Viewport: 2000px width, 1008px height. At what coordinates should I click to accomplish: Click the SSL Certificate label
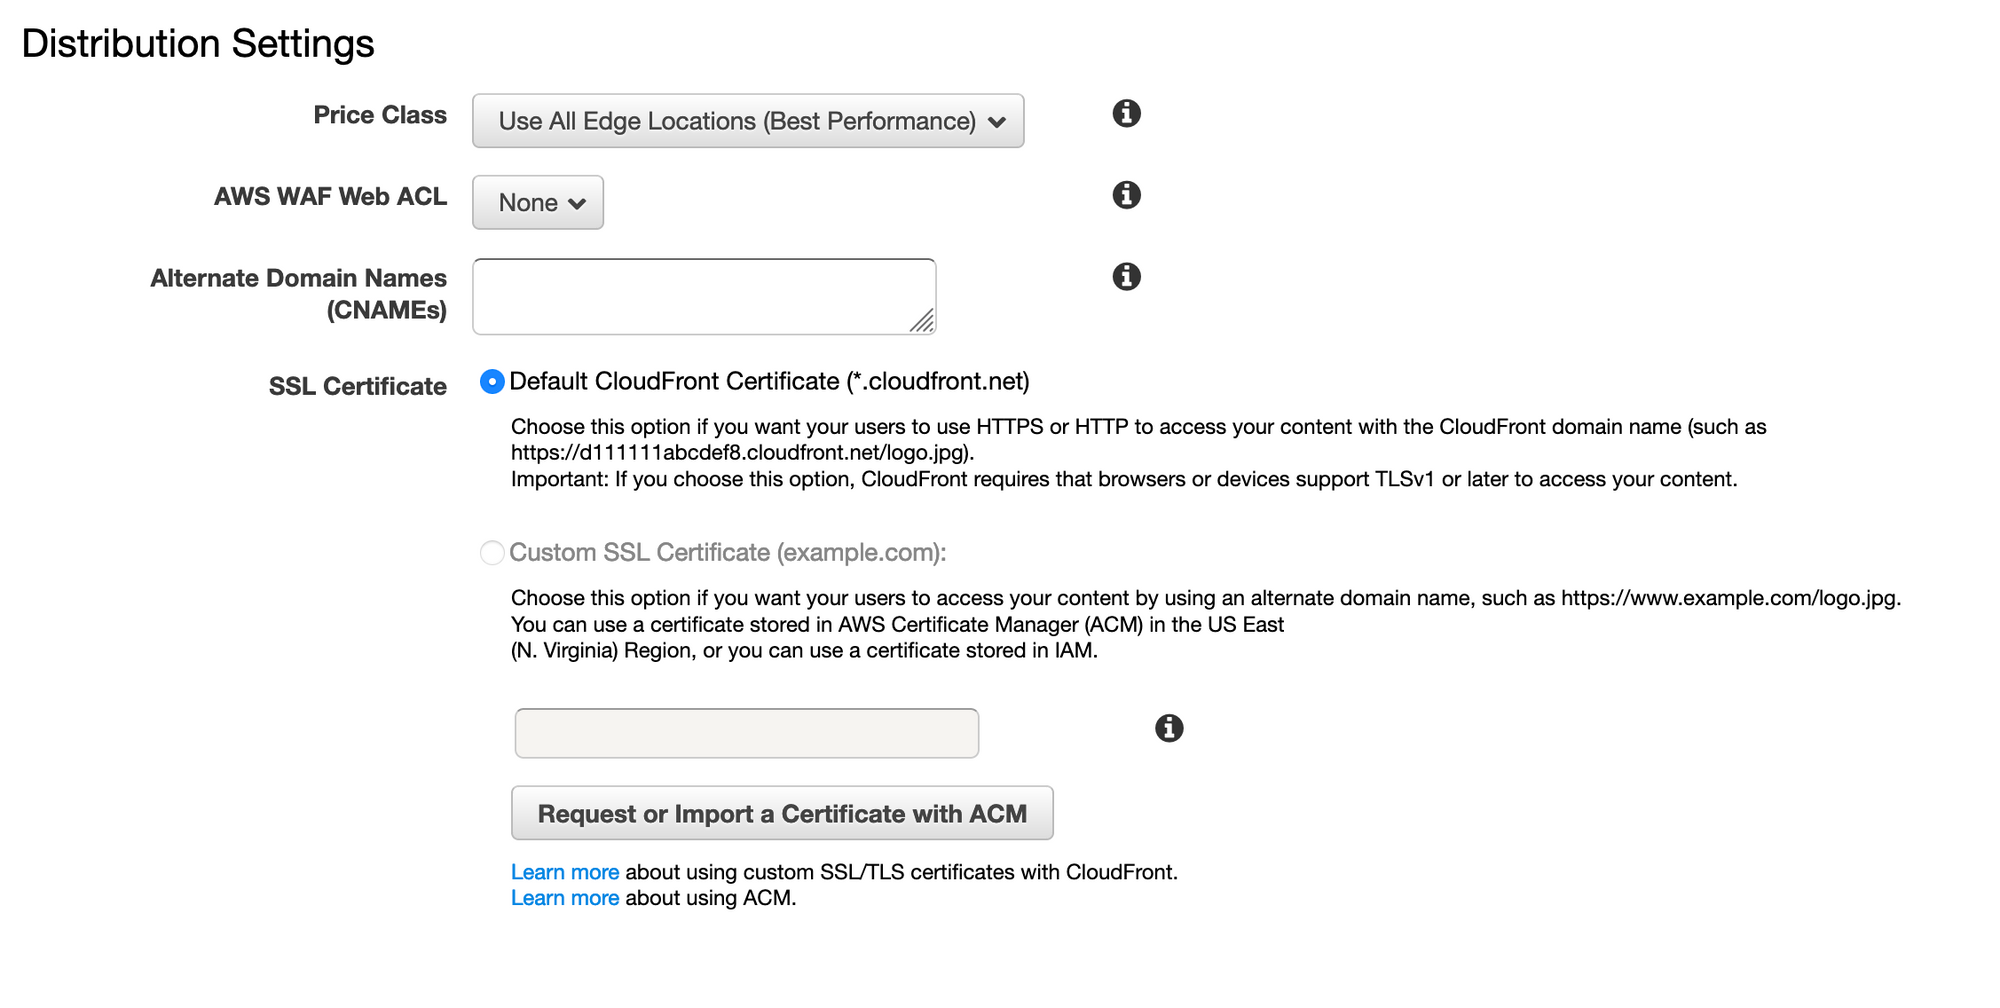[358, 386]
